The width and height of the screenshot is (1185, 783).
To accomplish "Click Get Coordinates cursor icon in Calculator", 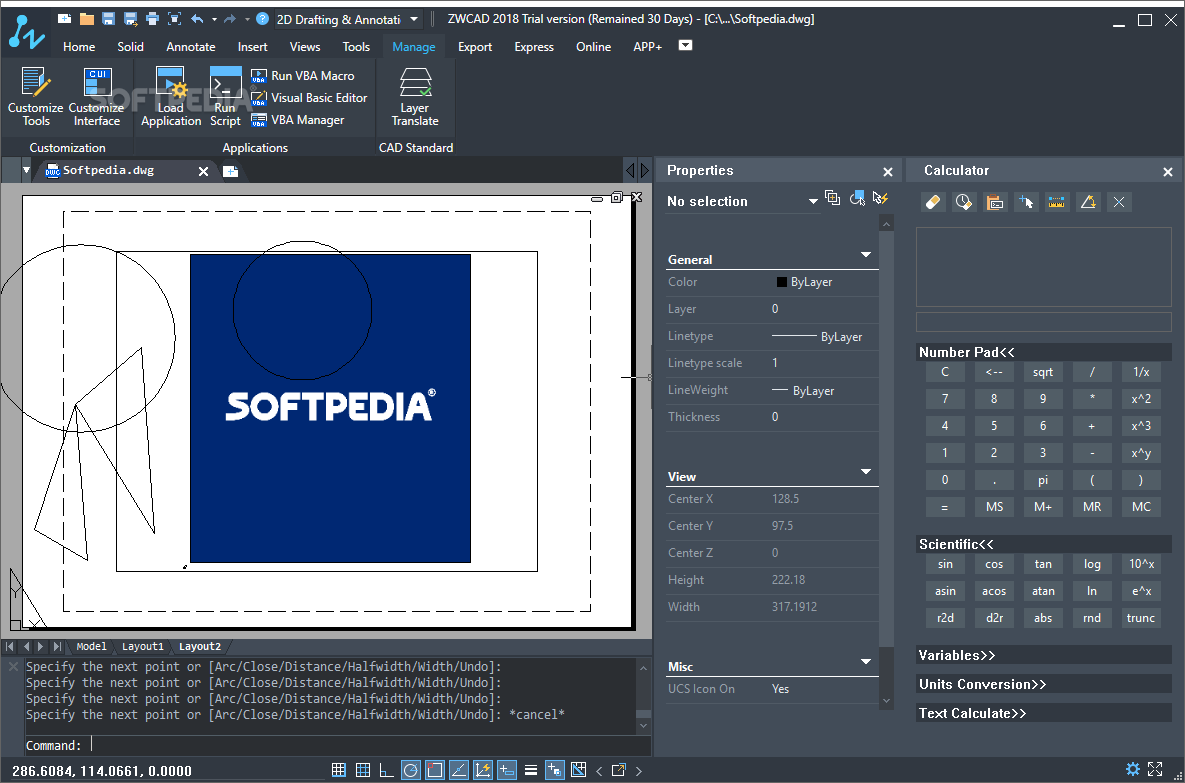I will 1026,202.
